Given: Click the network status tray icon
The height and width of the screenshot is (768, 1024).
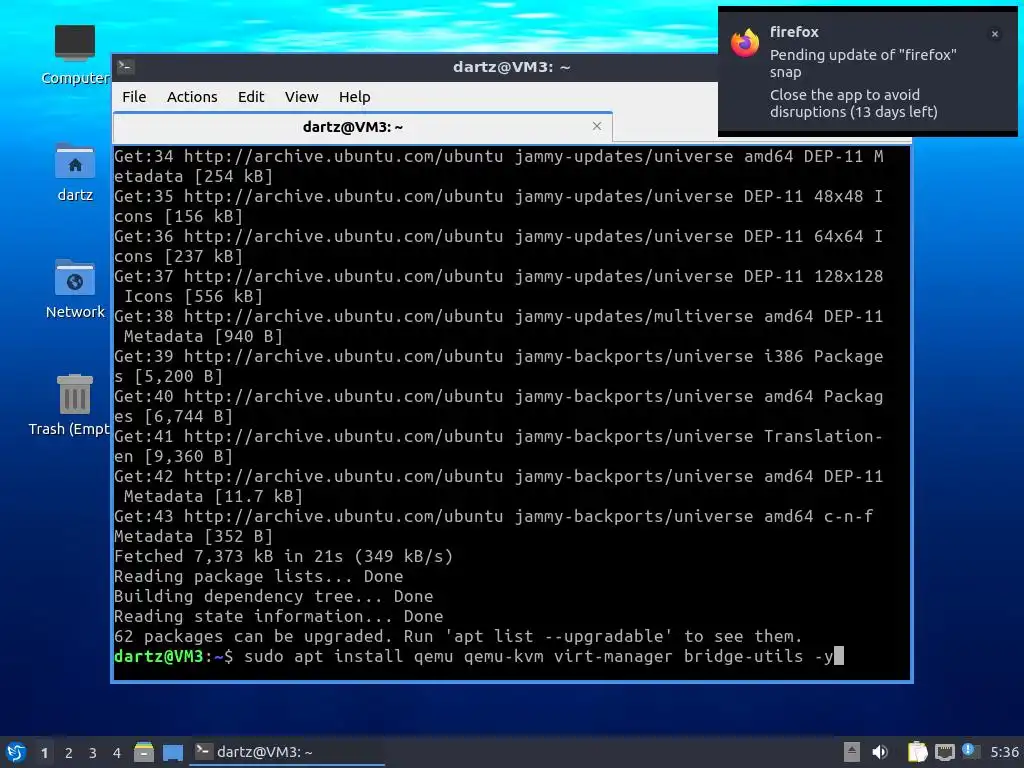Looking at the screenshot, I should point(944,752).
